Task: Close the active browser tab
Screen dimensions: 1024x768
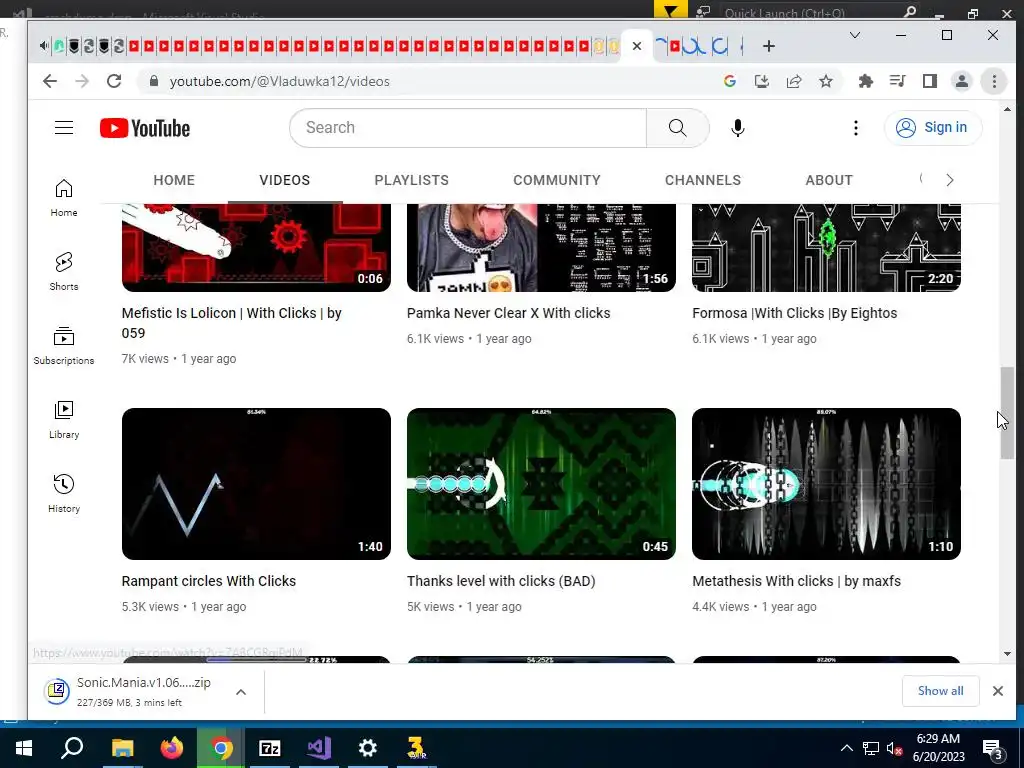Action: coord(637,46)
